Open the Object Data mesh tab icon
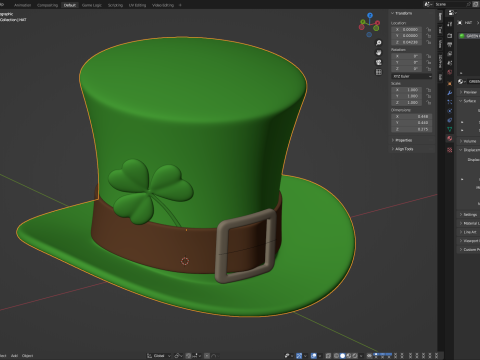Image resolution: width=480 pixels, height=360 pixels. coord(450,129)
